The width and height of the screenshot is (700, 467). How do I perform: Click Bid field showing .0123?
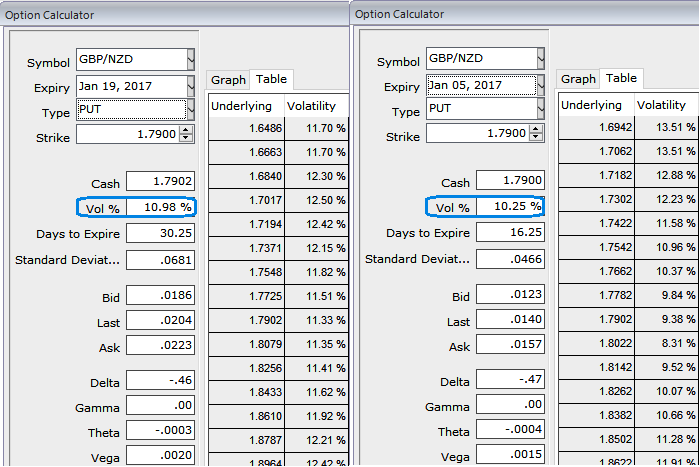tap(510, 294)
